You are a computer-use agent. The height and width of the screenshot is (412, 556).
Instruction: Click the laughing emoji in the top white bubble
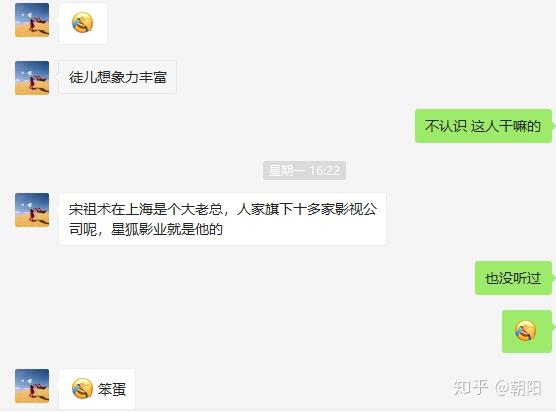(83, 23)
